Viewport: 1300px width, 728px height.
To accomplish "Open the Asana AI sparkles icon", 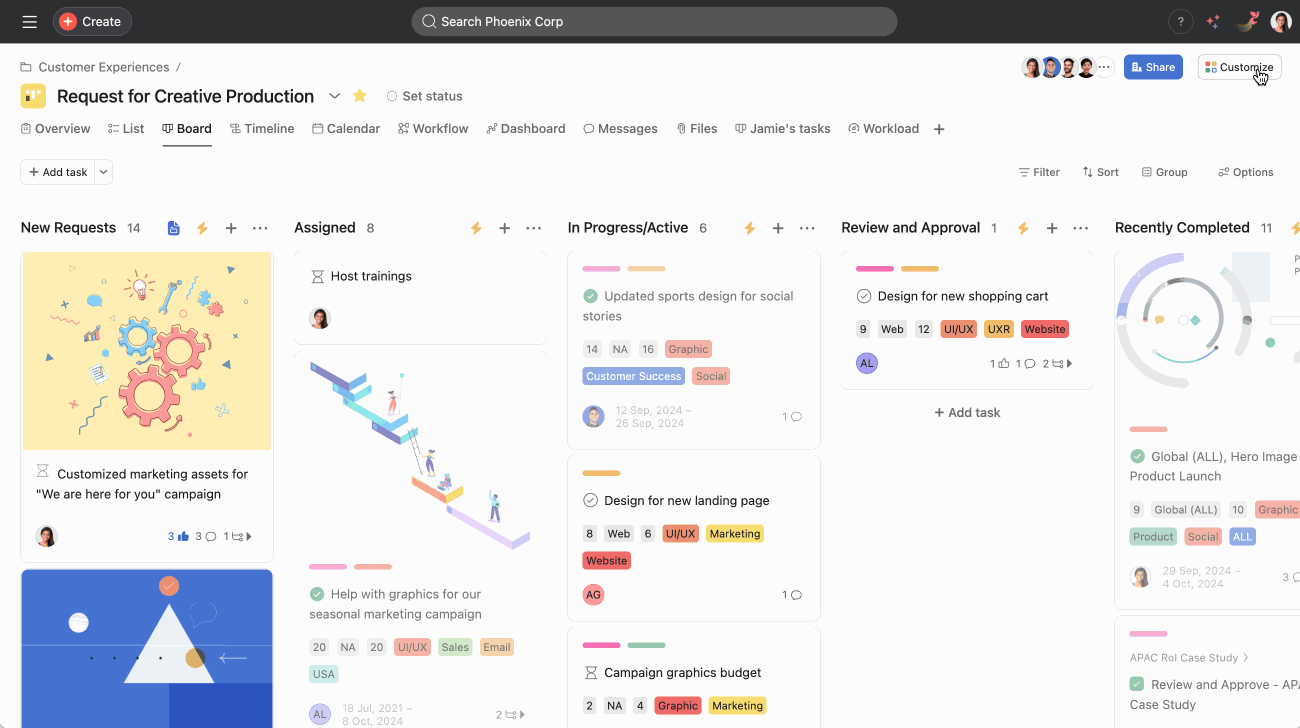I will click(1212, 21).
